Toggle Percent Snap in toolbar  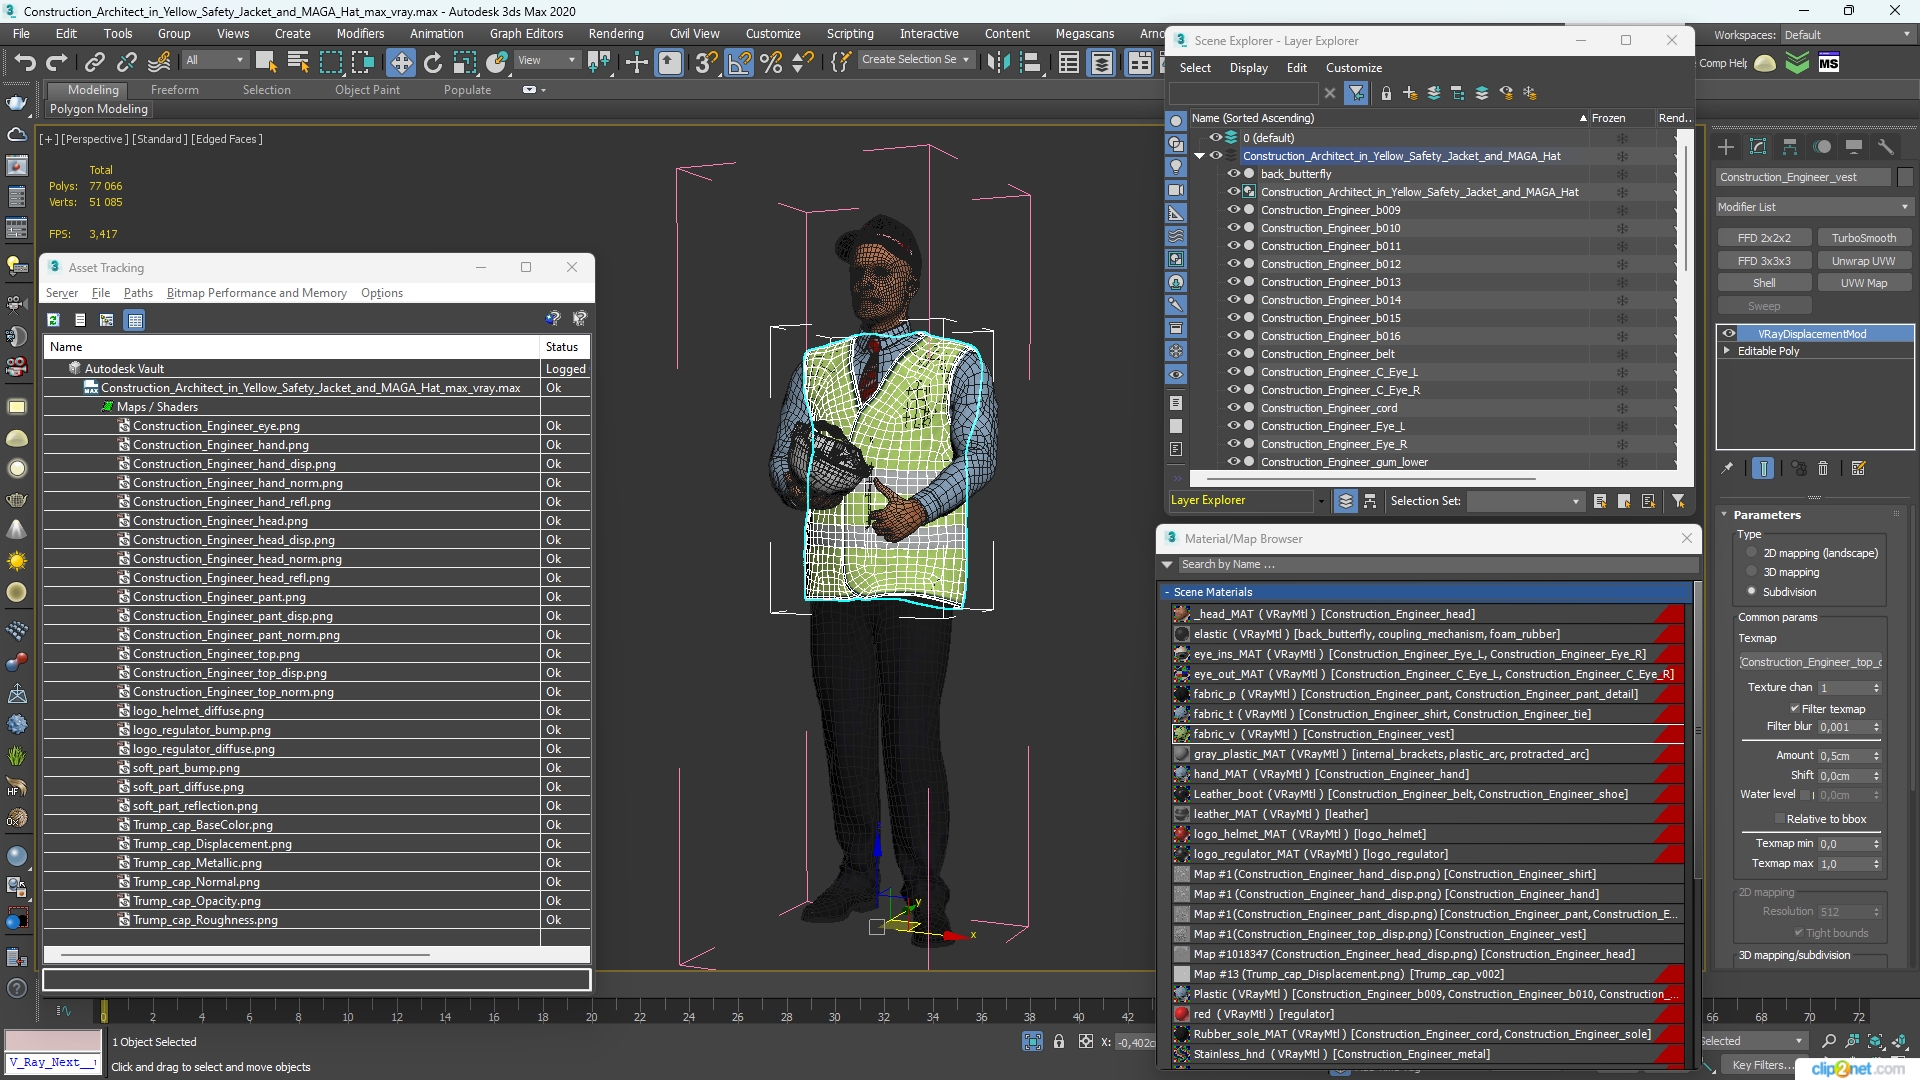[x=771, y=62]
